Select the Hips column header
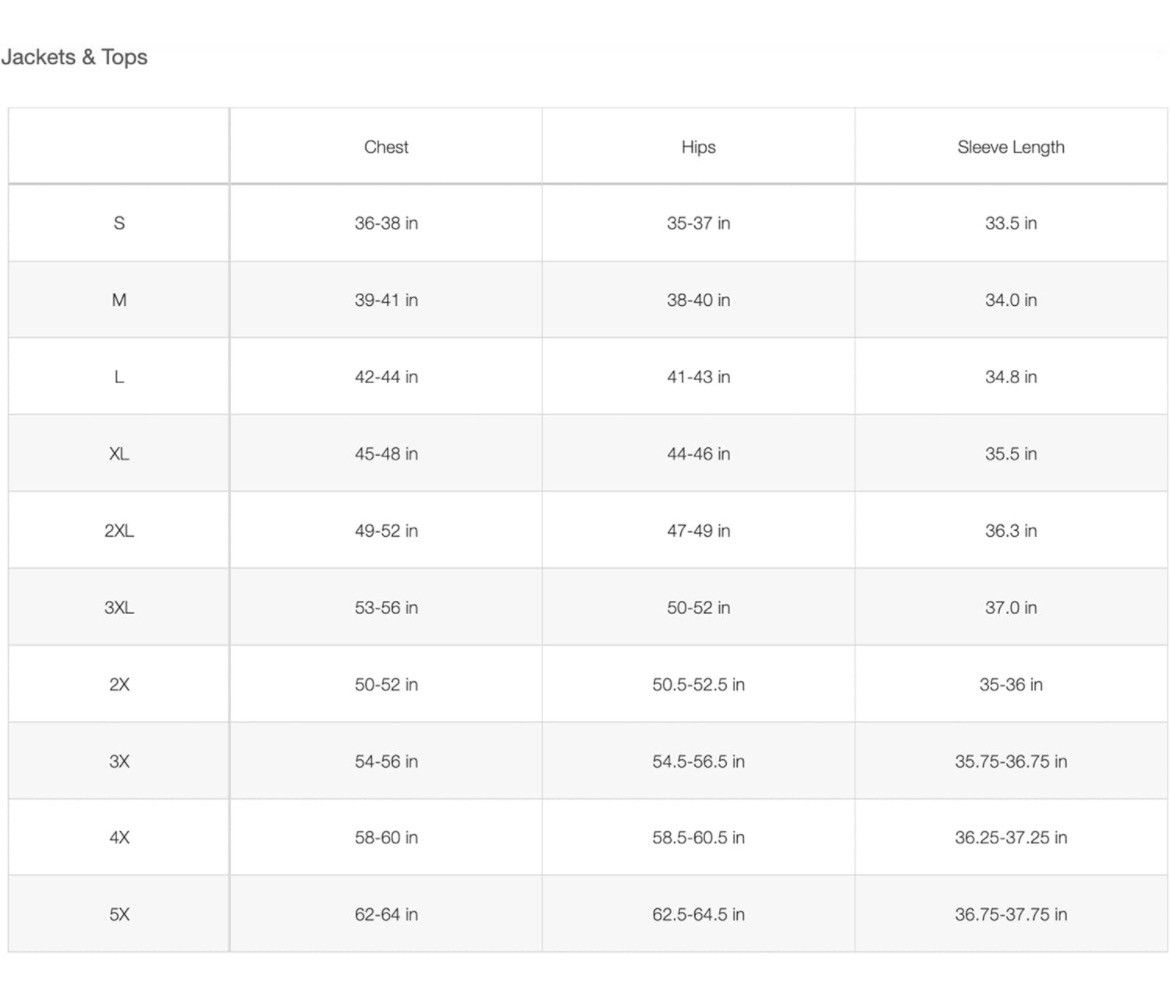 pos(698,147)
